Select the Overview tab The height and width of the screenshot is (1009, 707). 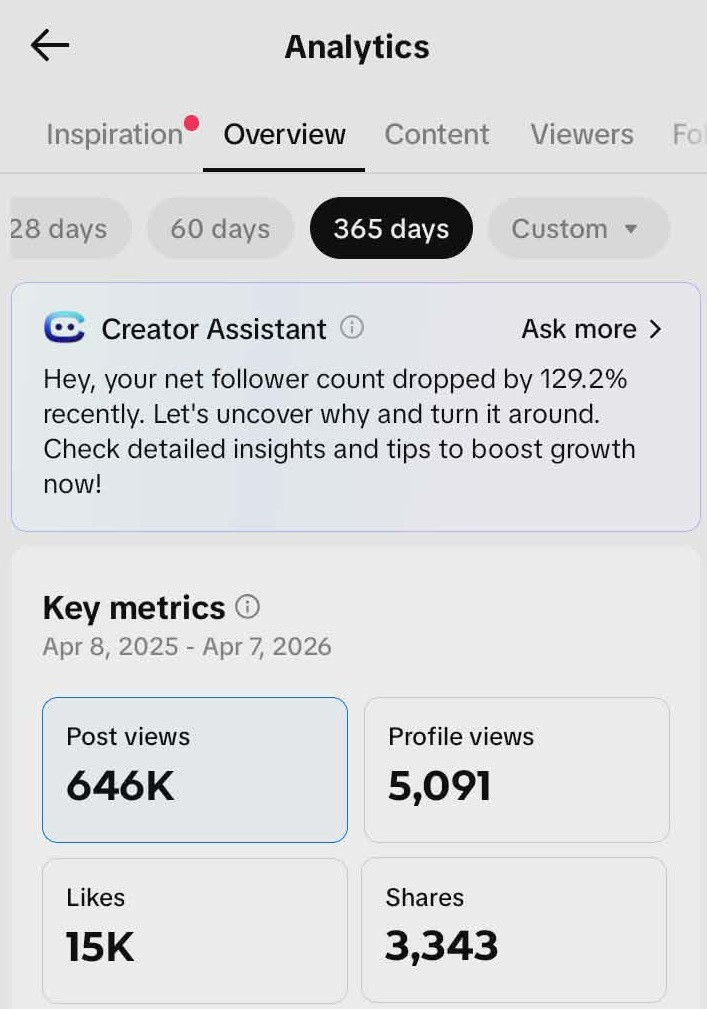click(x=284, y=135)
